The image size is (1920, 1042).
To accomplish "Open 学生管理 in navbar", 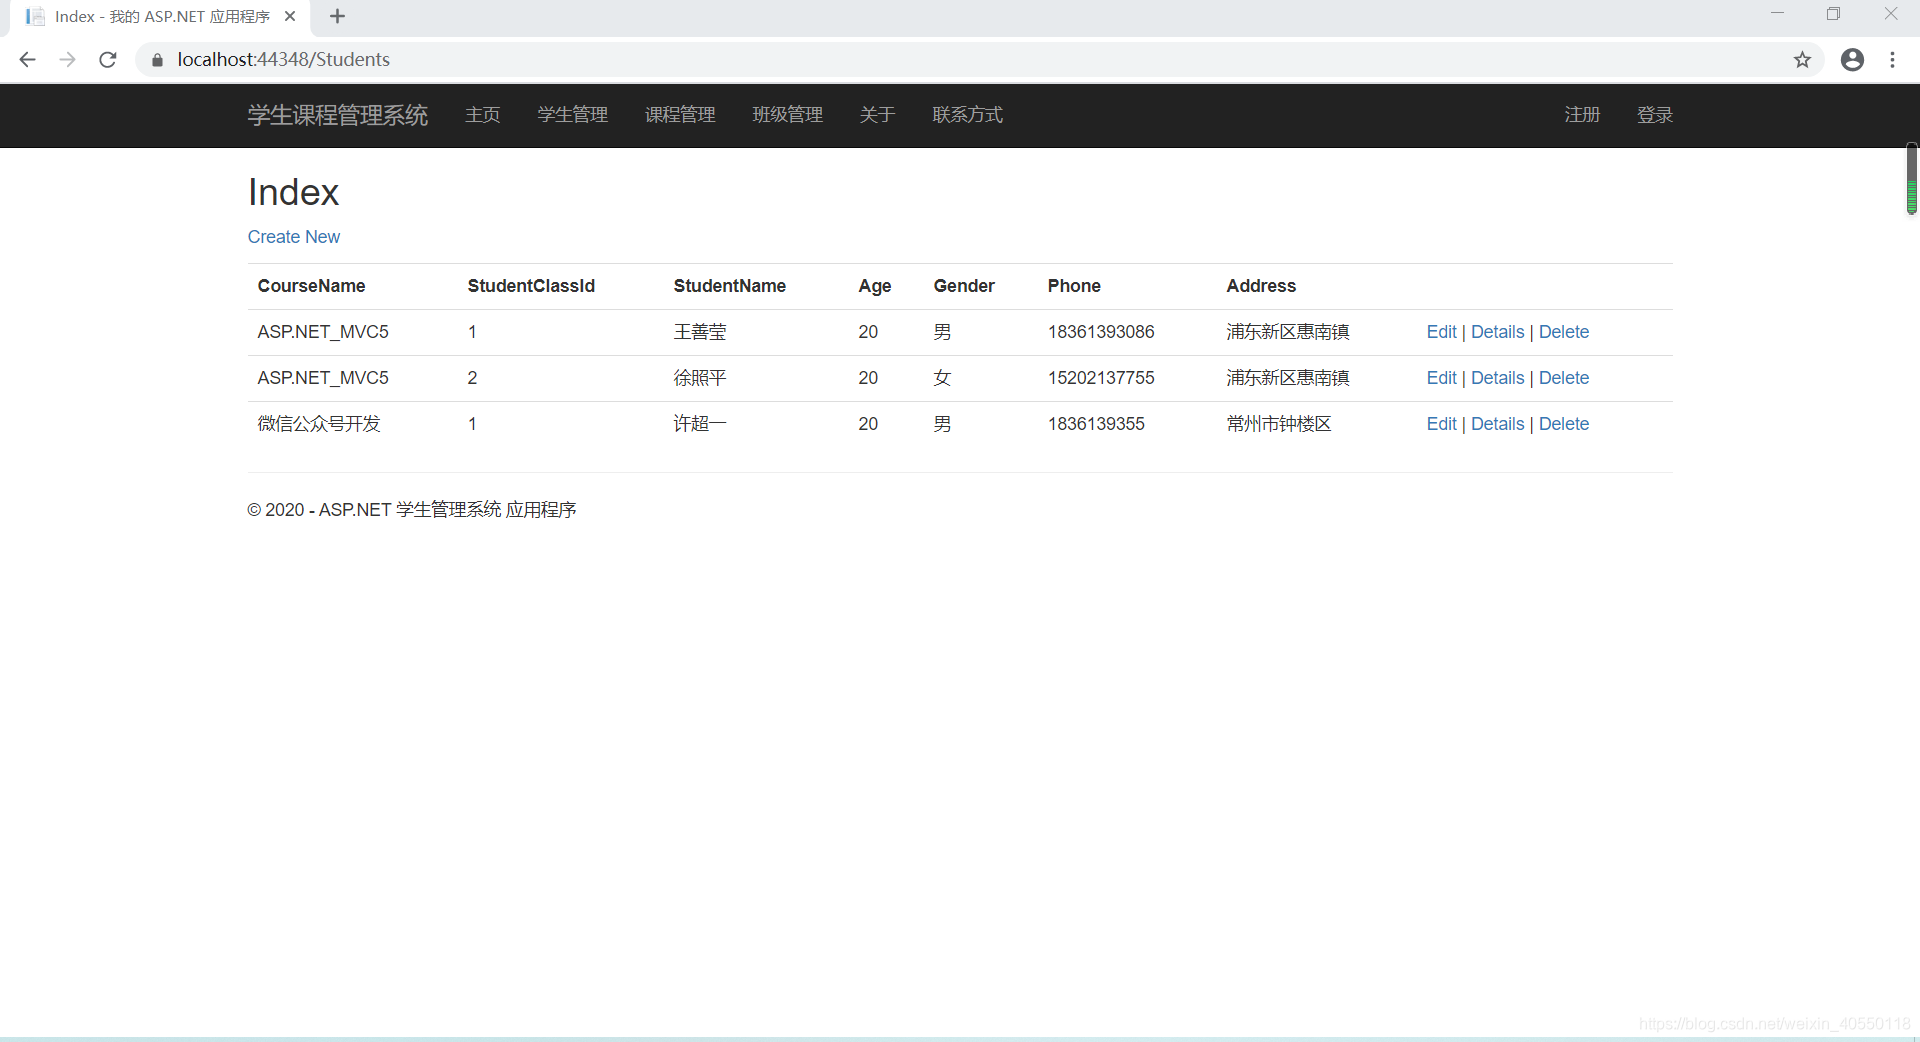I will pos(573,115).
